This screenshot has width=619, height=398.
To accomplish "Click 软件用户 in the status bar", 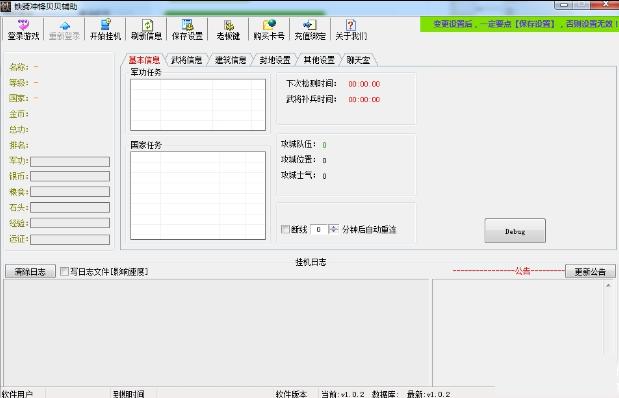I will pos(17,394).
